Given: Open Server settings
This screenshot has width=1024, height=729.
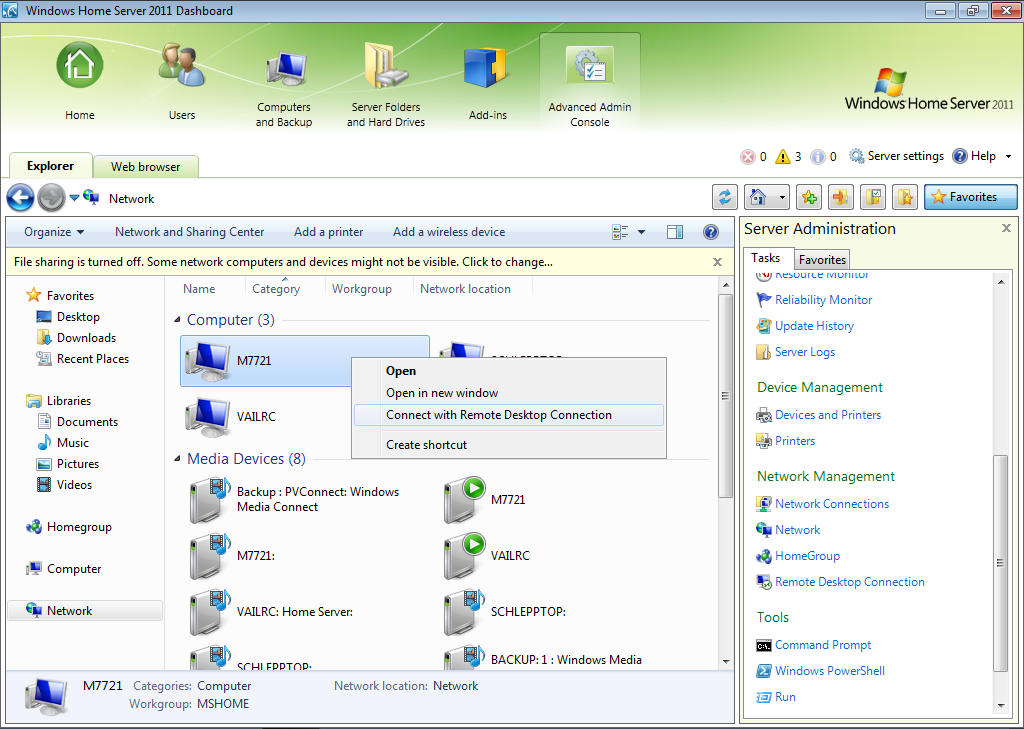Looking at the screenshot, I should [896, 156].
